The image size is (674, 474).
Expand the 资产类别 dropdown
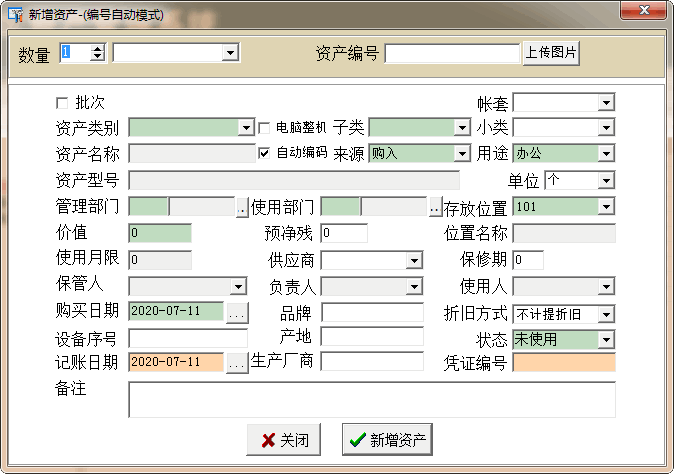click(x=246, y=128)
